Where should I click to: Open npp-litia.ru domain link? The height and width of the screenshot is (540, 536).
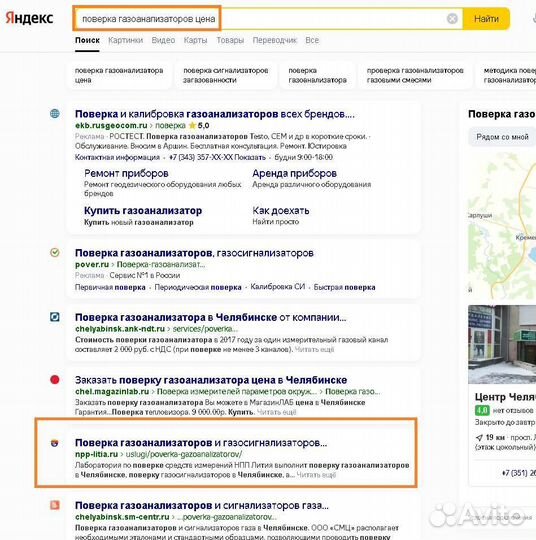tap(96, 454)
